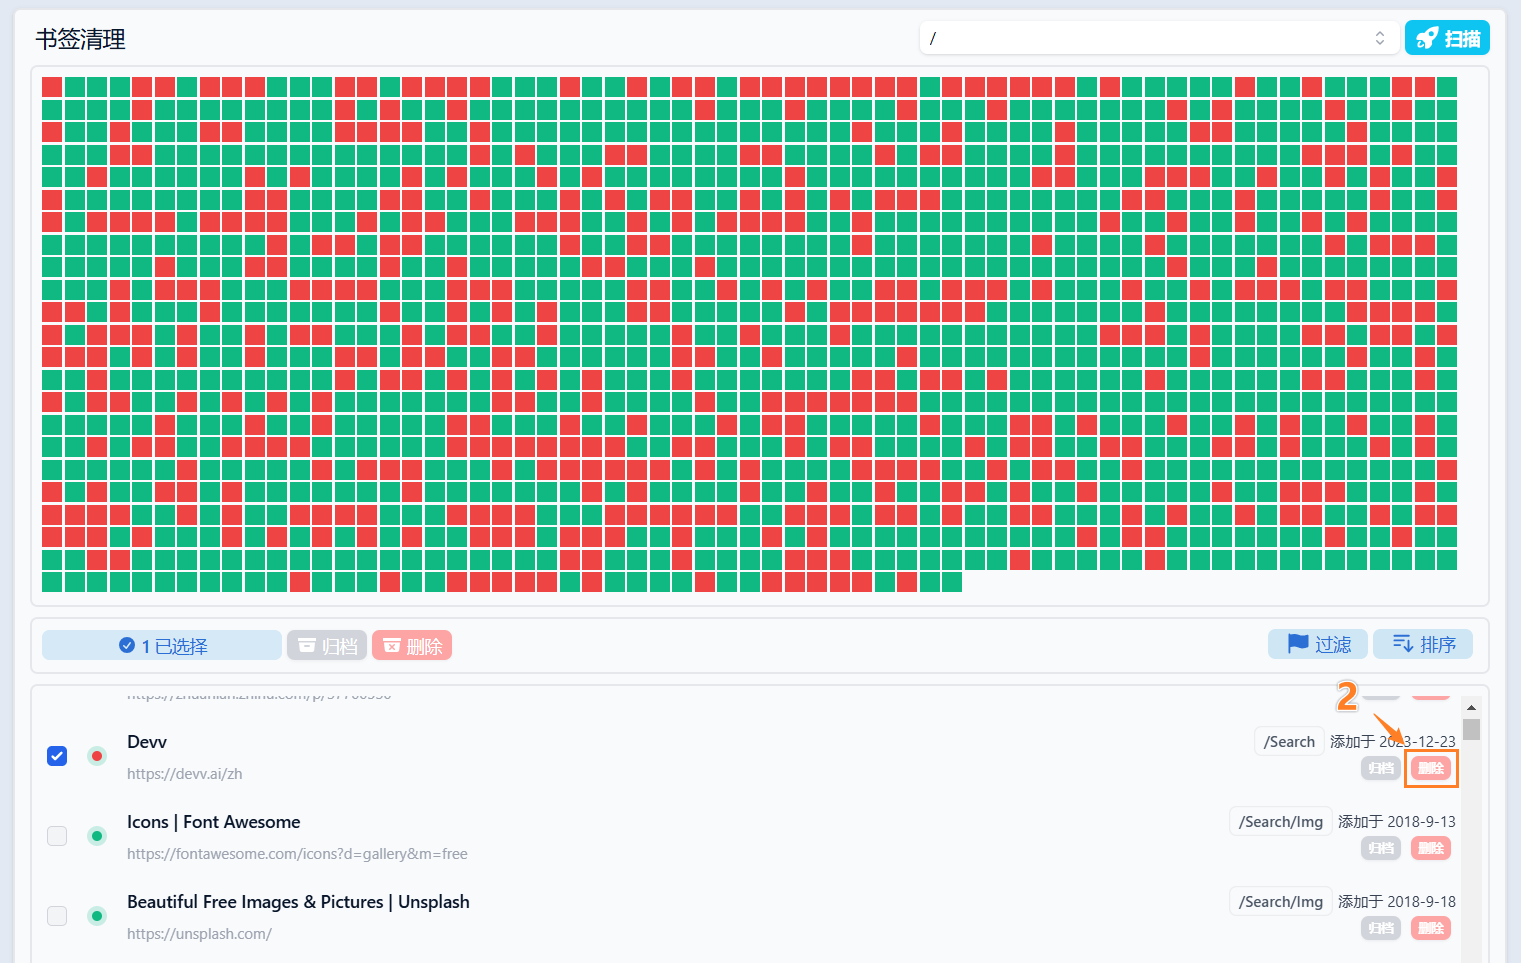Click the red status dot beside Devv
The width and height of the screenshot is (1521, 963).
97,756
